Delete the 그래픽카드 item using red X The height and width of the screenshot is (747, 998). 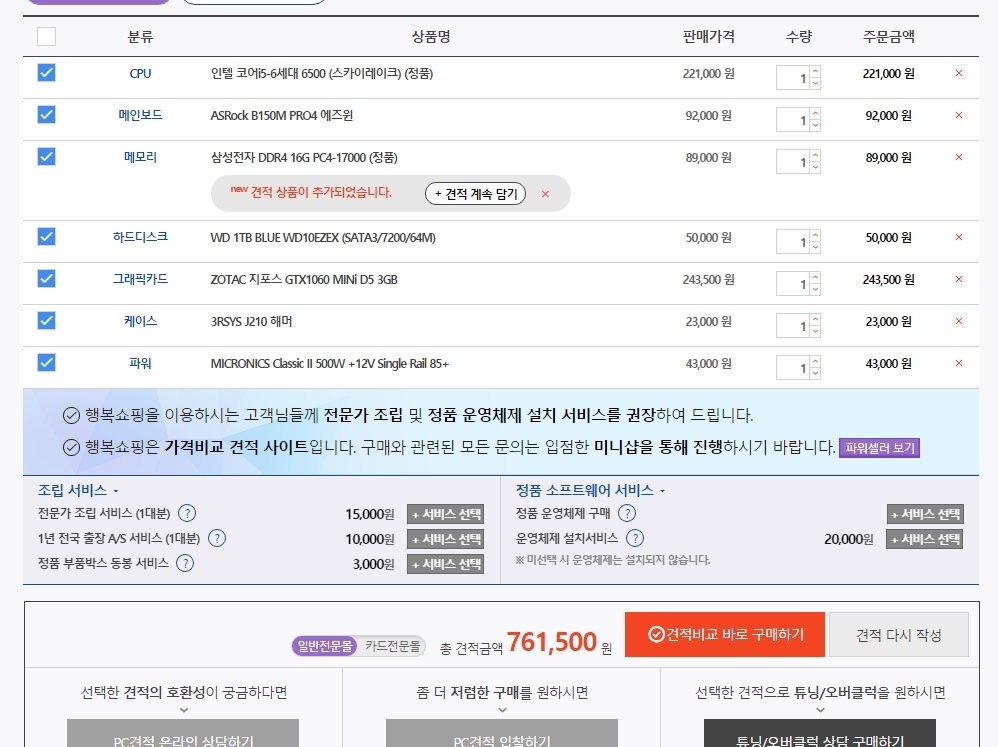(959, 279)
